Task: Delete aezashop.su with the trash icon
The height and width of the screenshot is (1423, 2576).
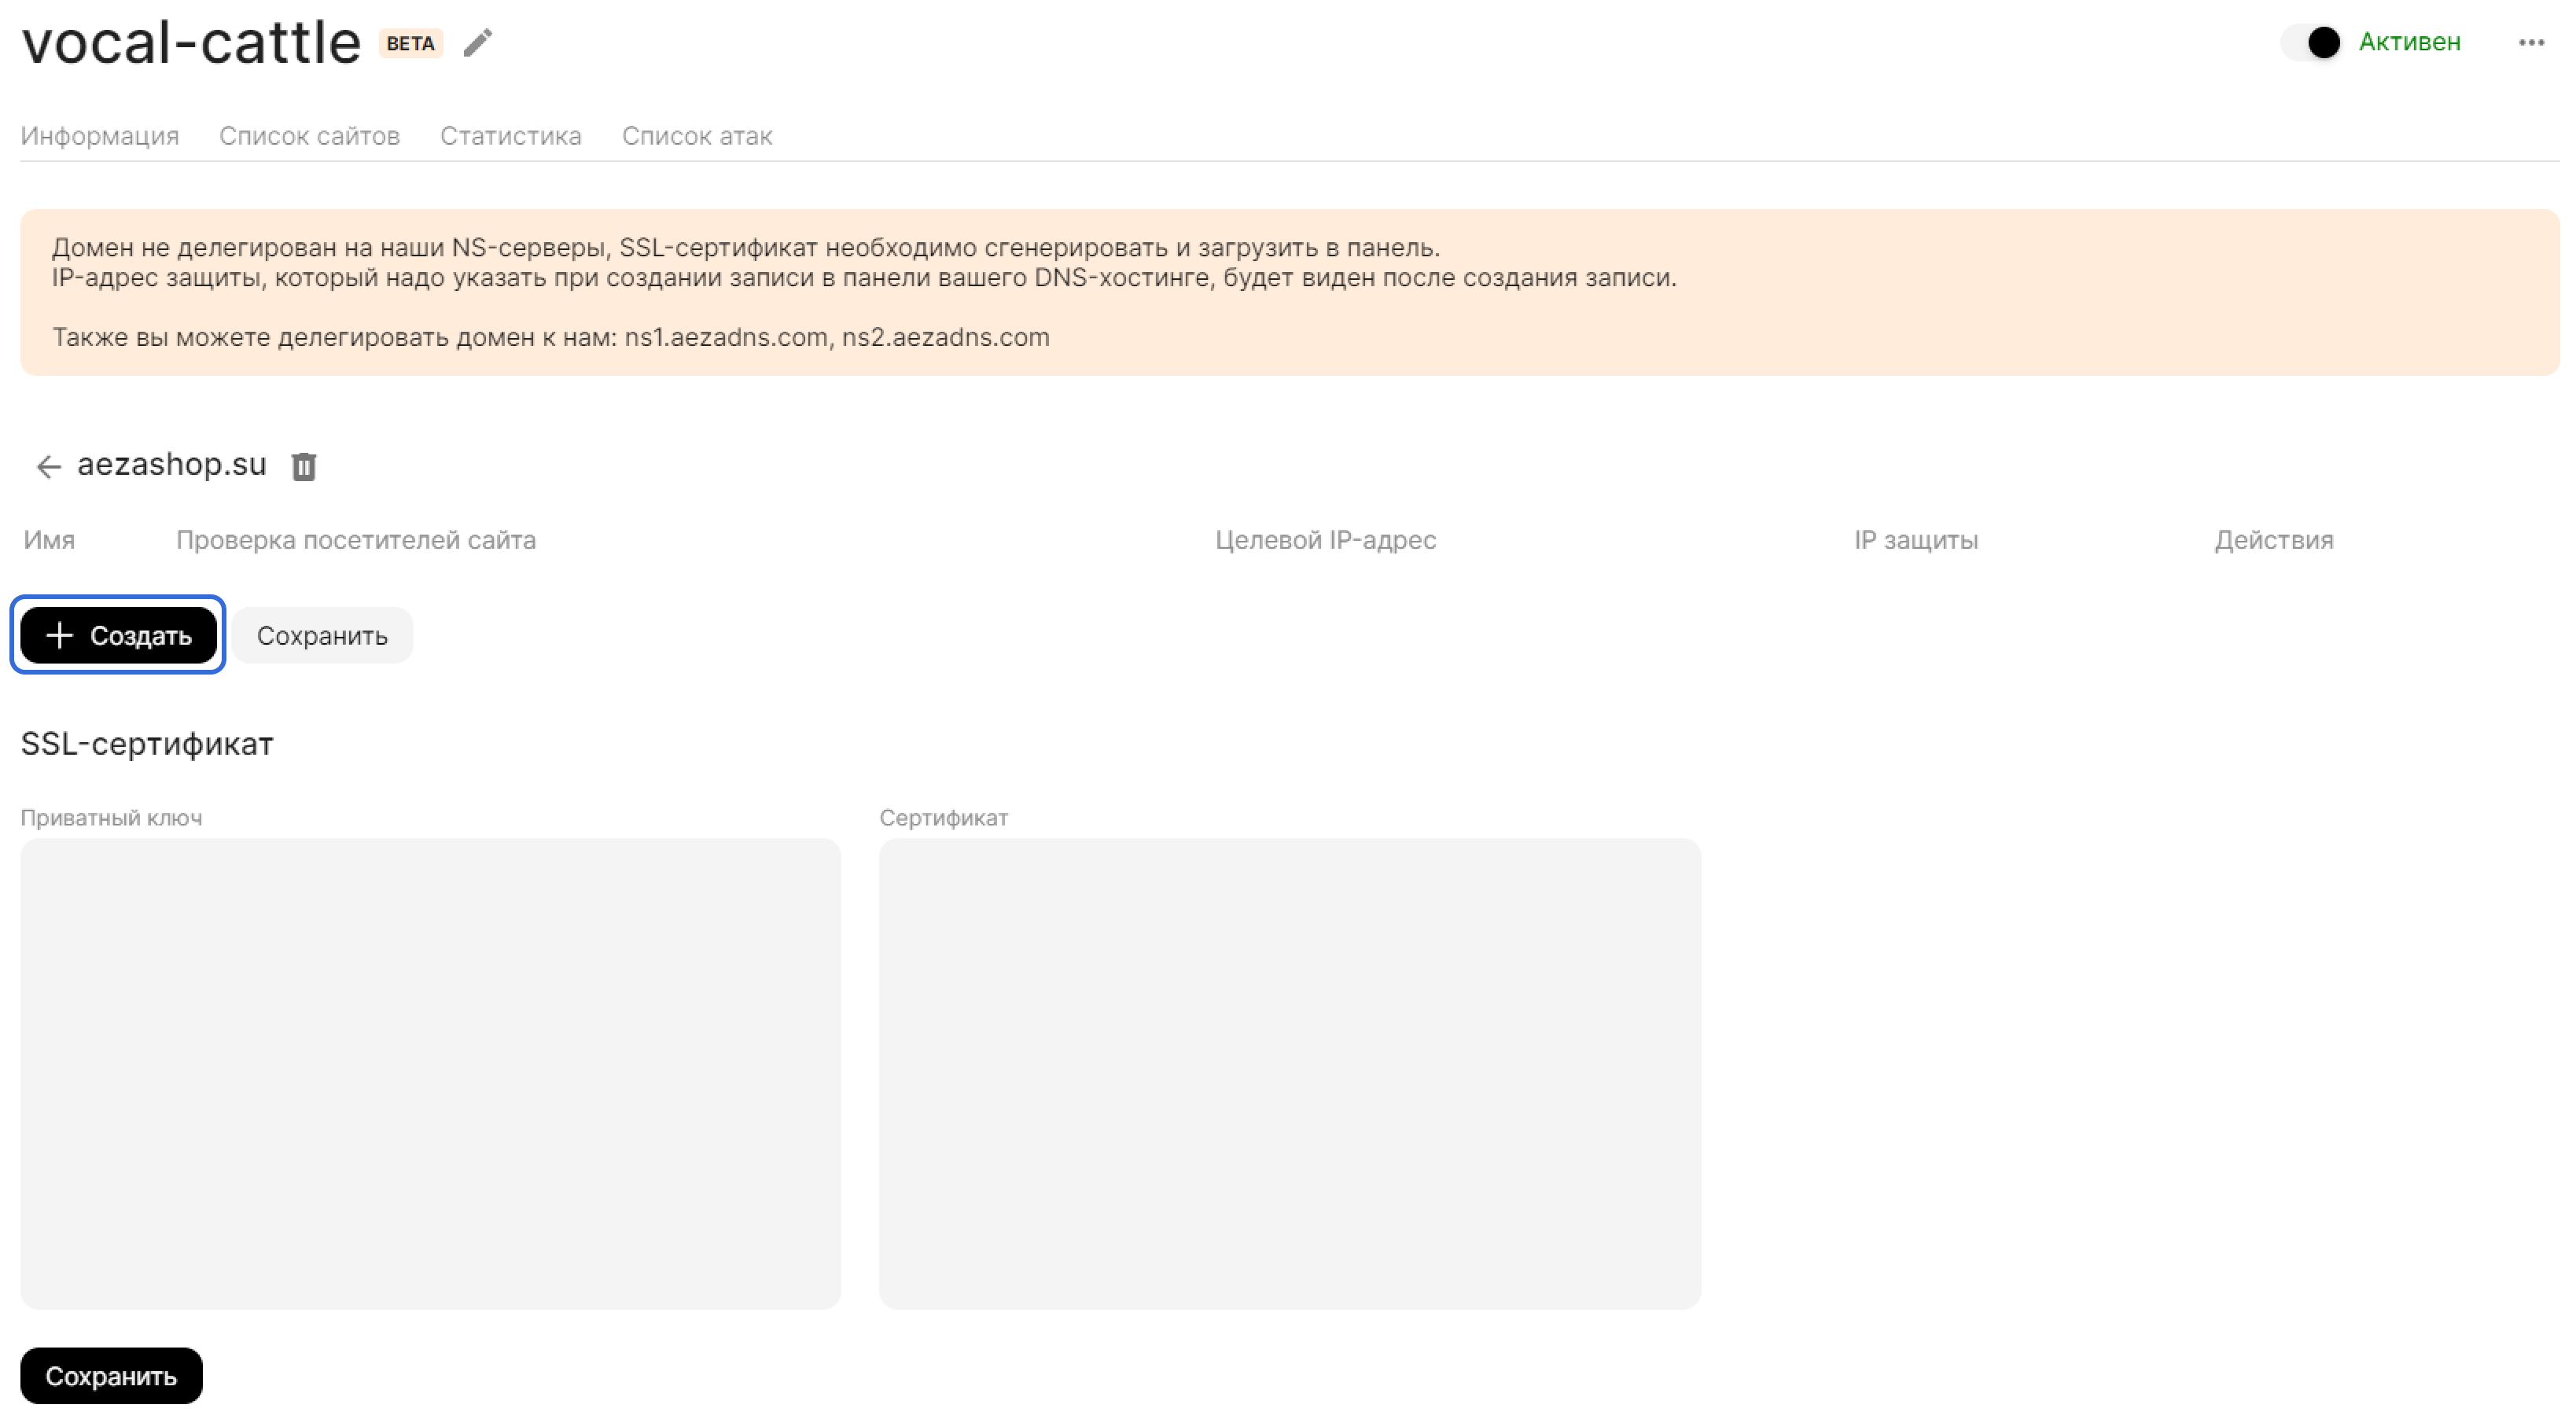Action: point(304,466)
